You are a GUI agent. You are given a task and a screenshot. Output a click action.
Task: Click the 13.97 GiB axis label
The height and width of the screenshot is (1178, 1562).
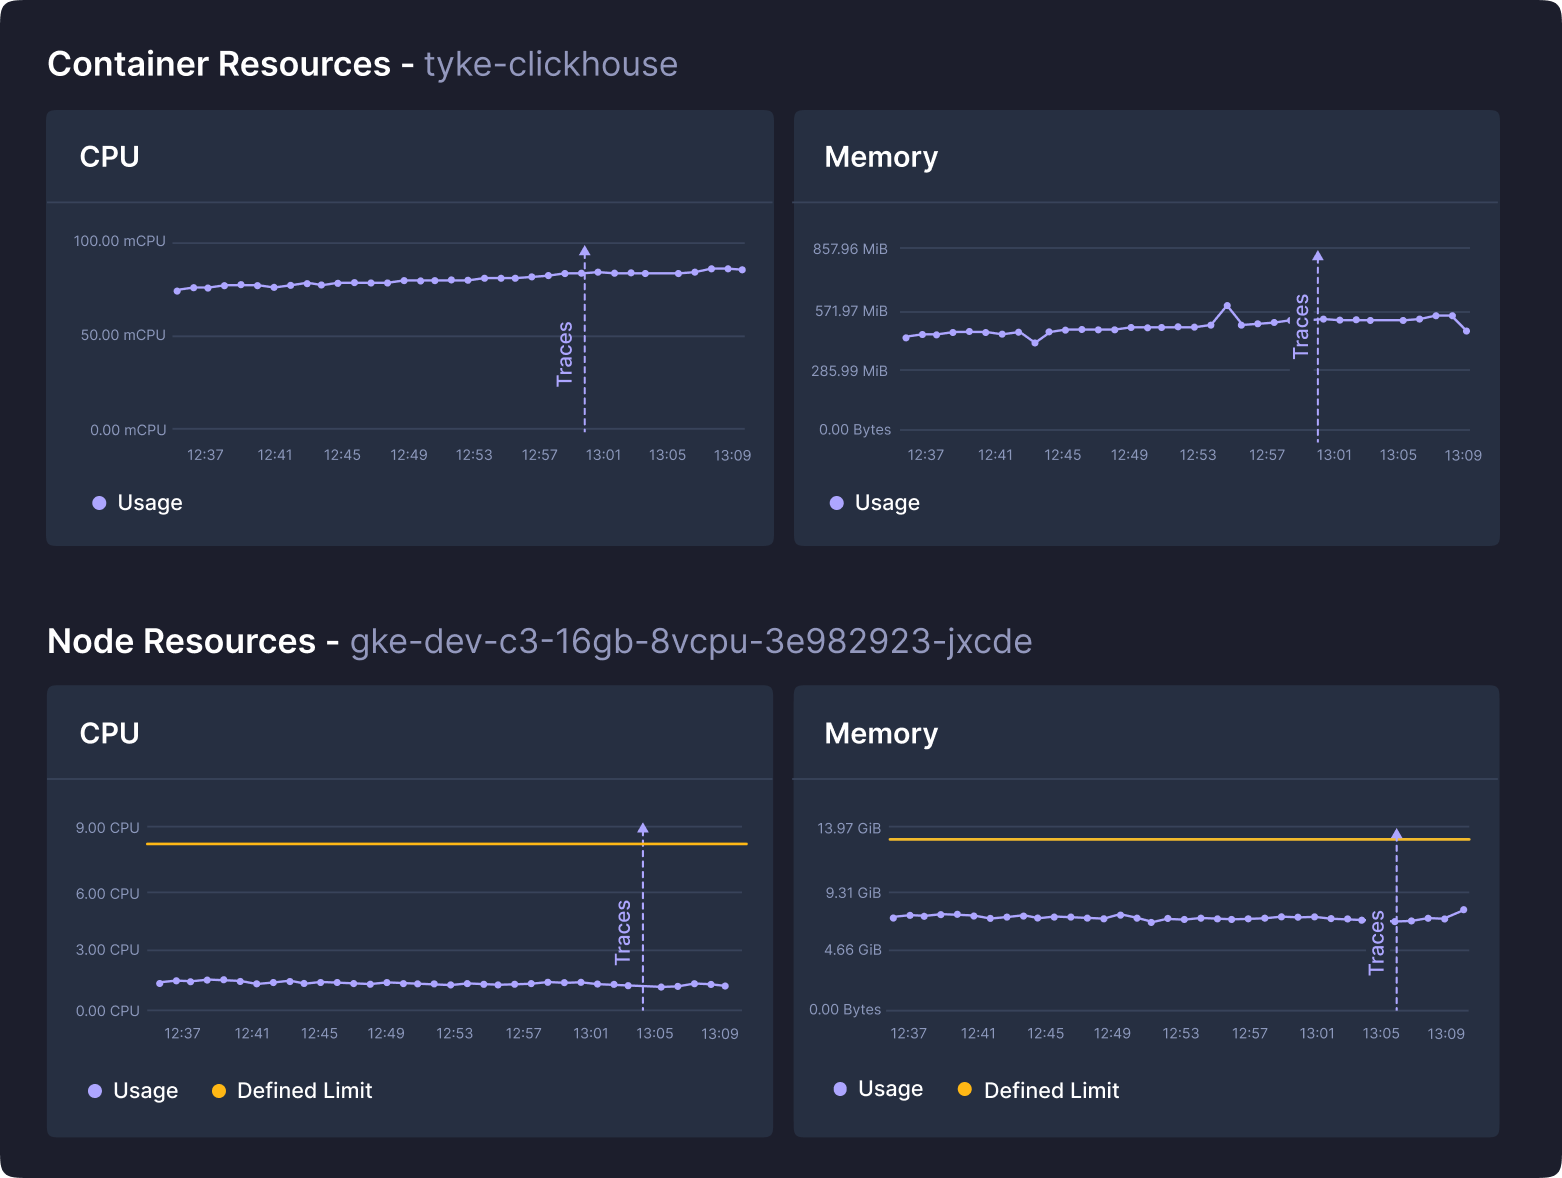[849, 828]
